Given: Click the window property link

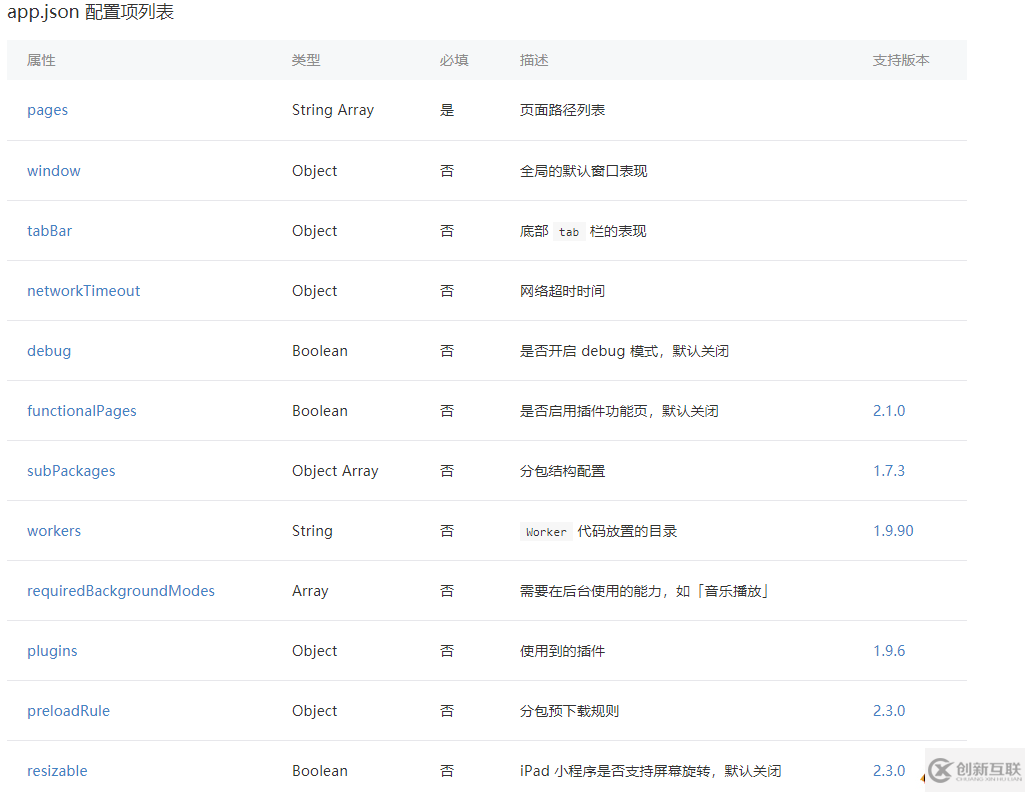Looking at the screenshot, I should pyautogui.click(x=54, y=171).
